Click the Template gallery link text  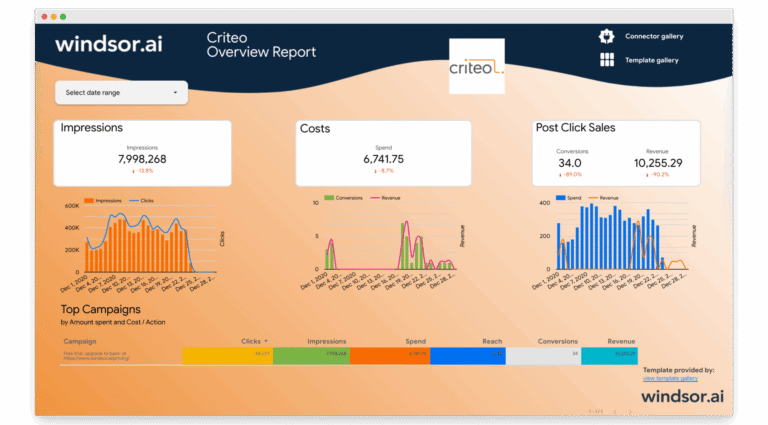(651, 60)
